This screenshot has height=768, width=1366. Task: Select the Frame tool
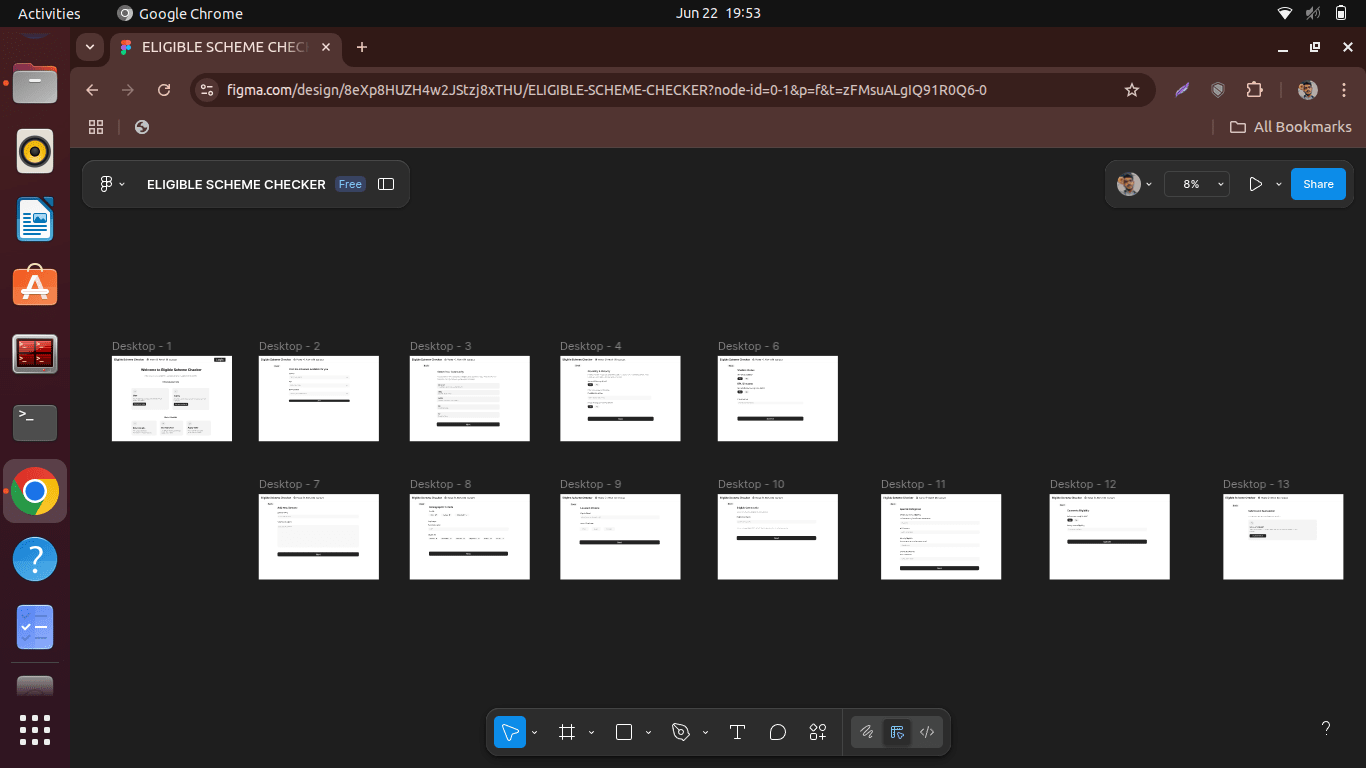[x=567, y=732]
